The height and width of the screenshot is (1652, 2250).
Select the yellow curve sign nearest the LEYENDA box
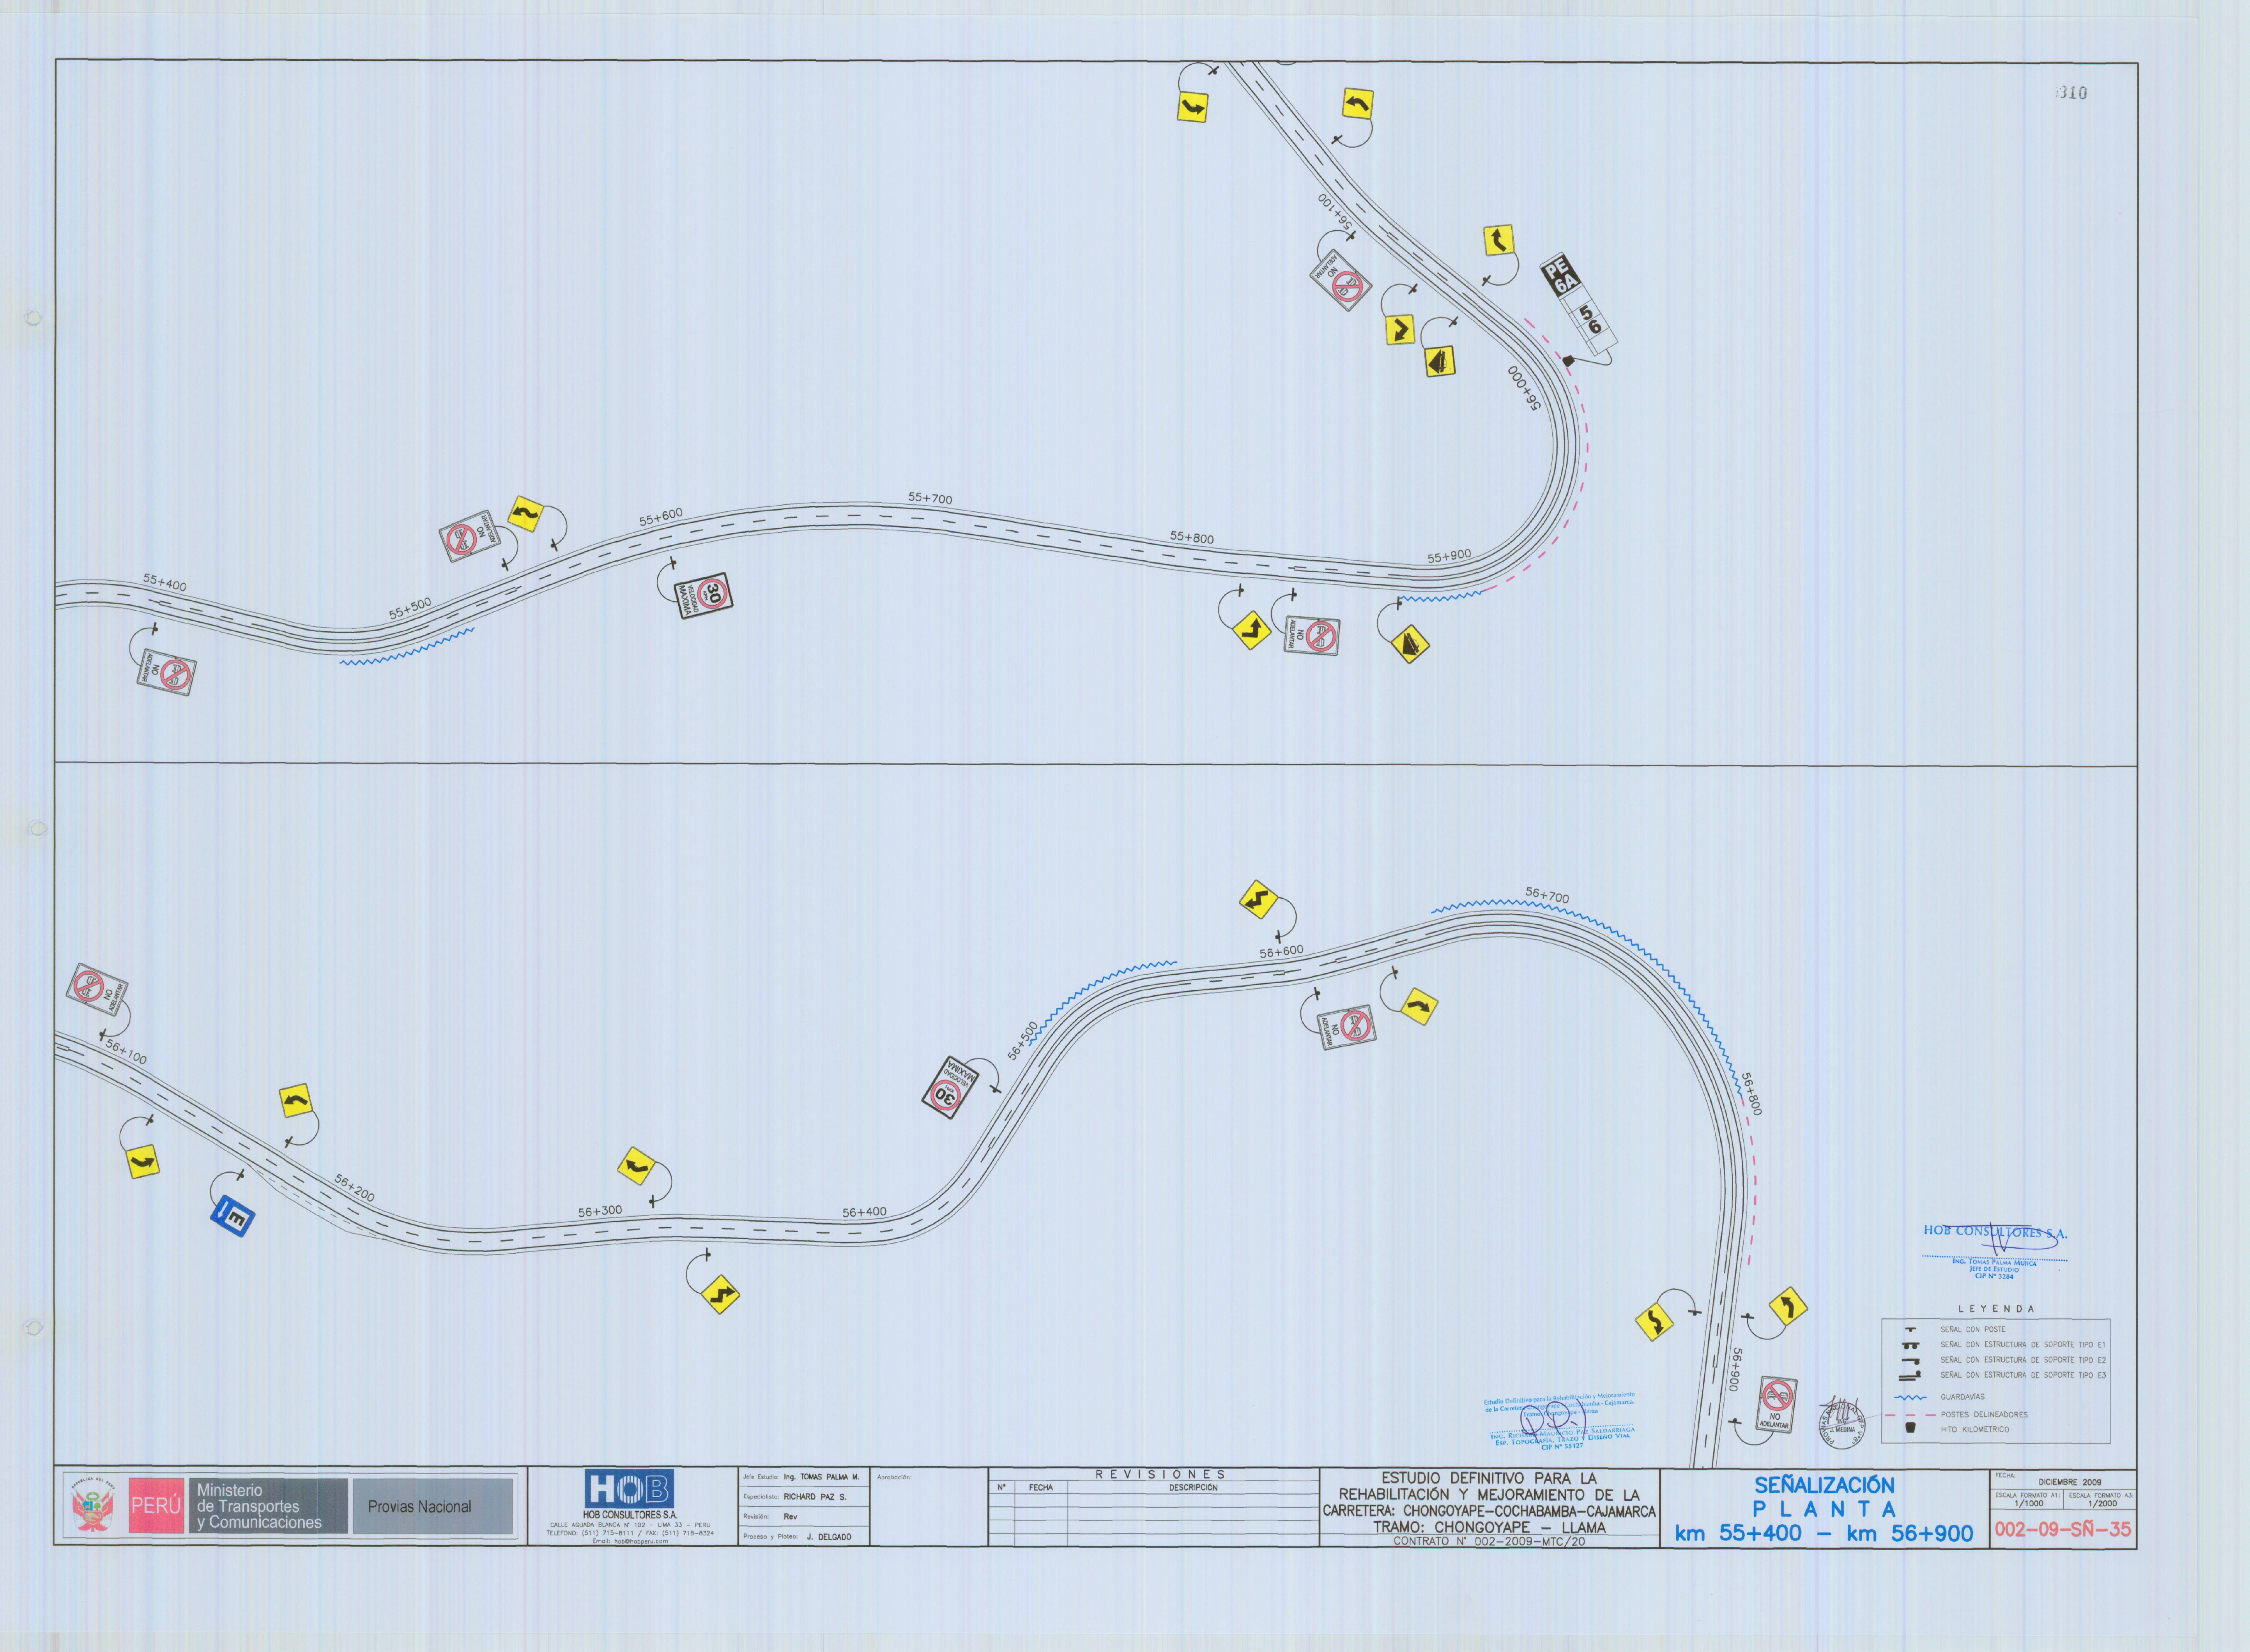coord(1788,1306)
